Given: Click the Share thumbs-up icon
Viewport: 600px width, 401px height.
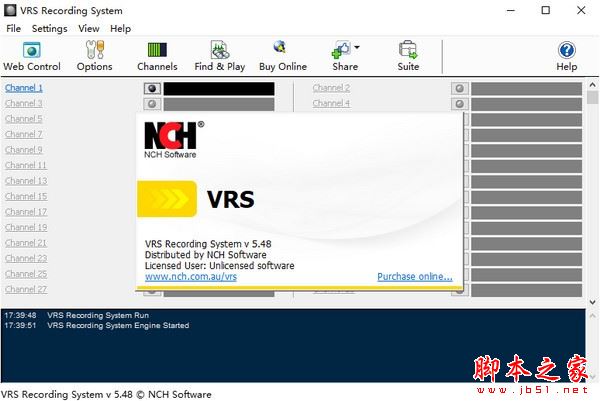Looking at the screenshot, I should coord(341,50).
